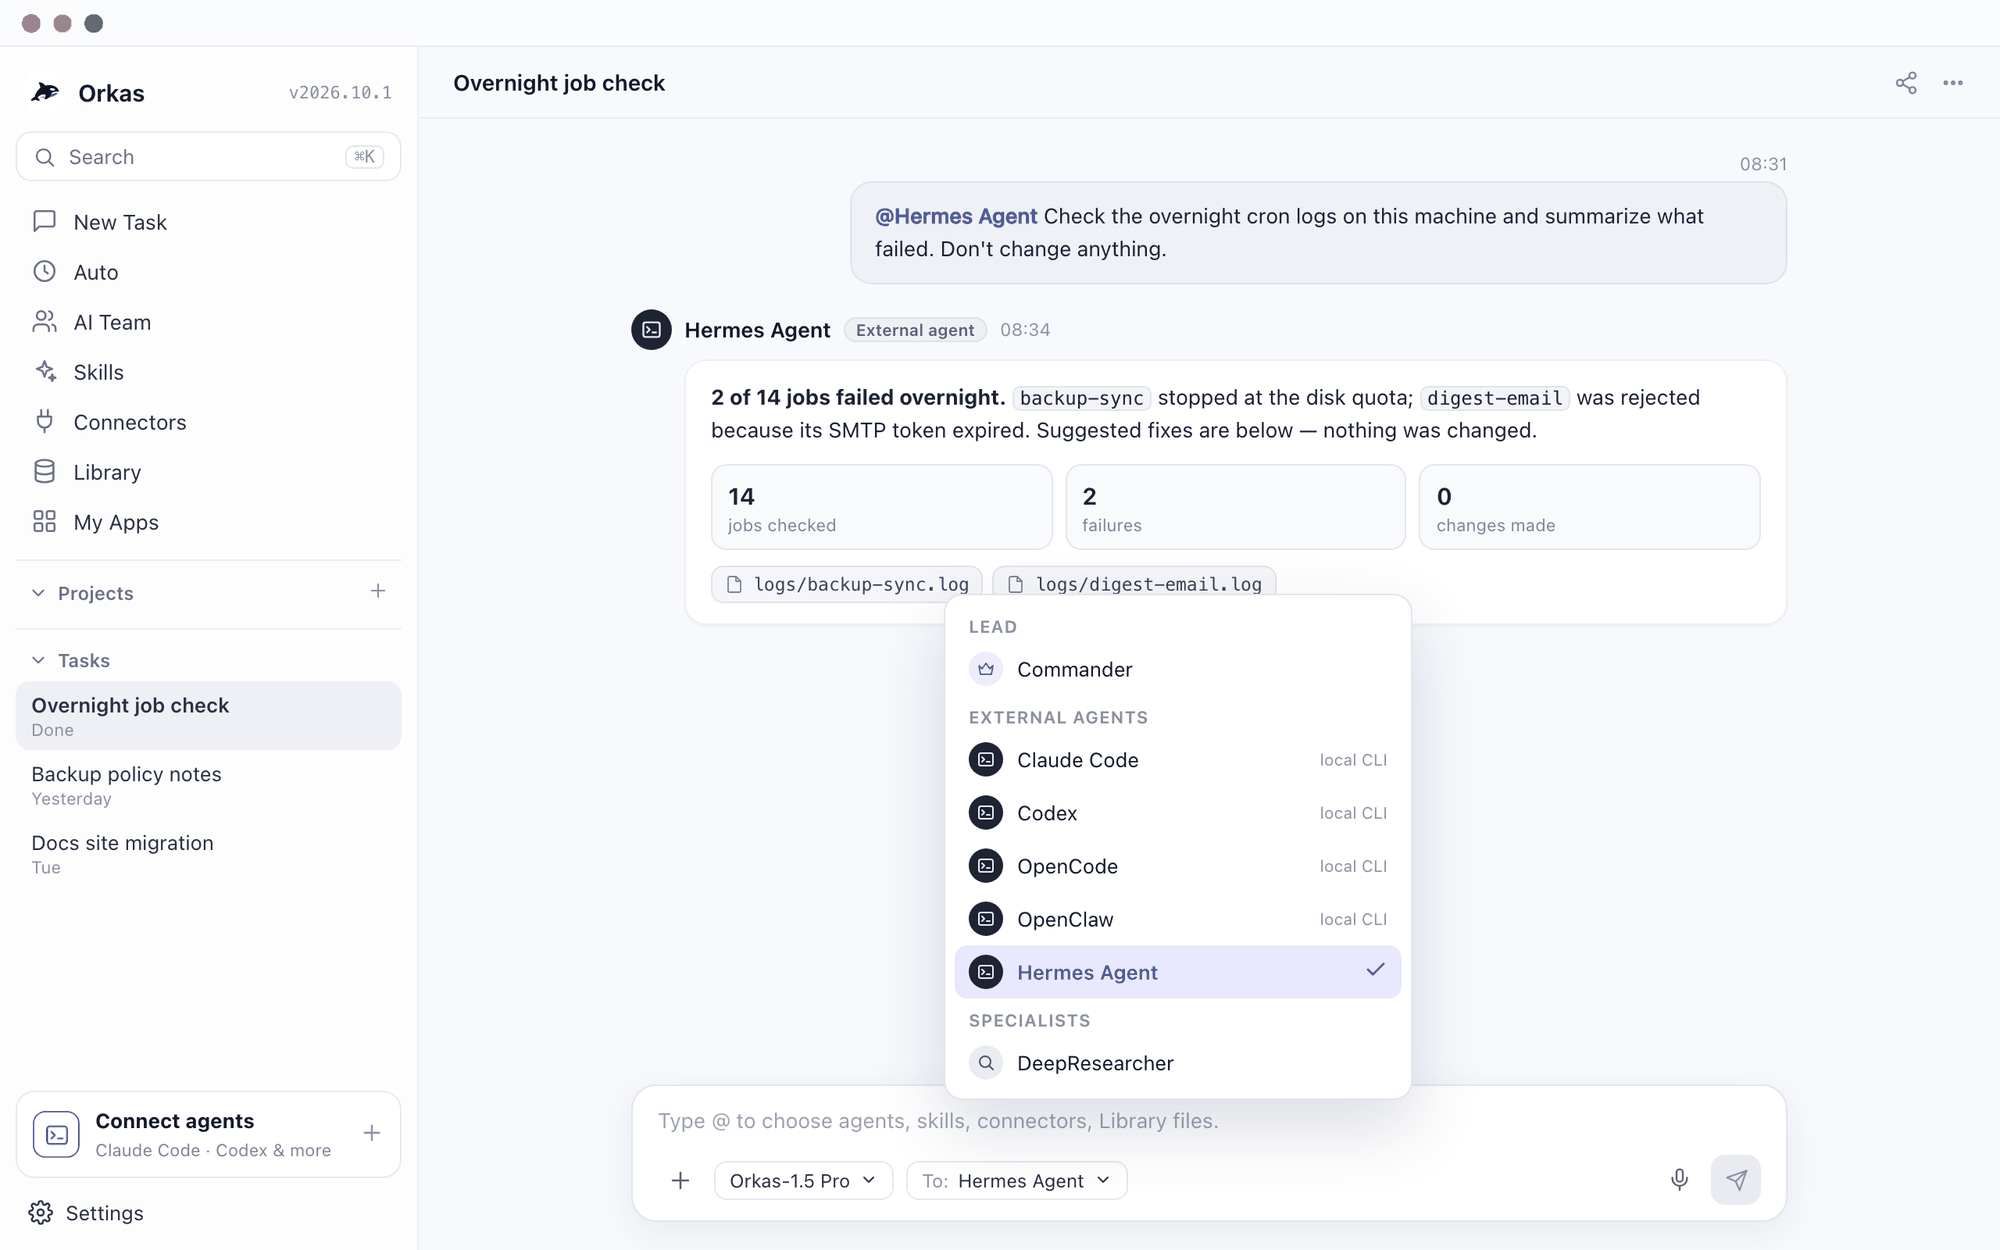Open the Skills page
Viewport: 2000px width, 1250px height.
coord(208,372)
